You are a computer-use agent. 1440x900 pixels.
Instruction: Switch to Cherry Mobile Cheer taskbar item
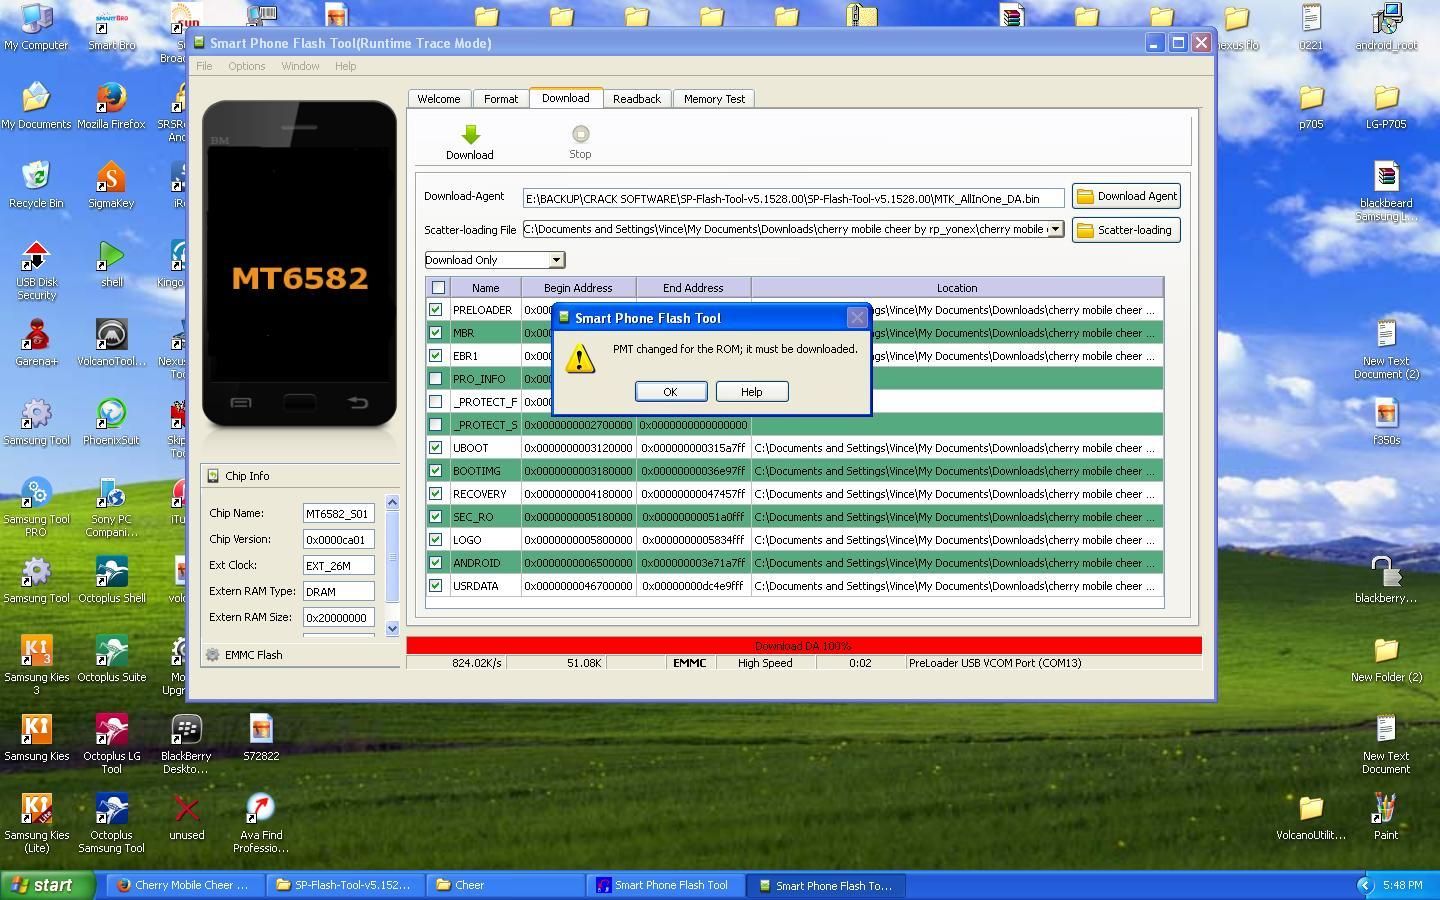click(x=187, y=885)
